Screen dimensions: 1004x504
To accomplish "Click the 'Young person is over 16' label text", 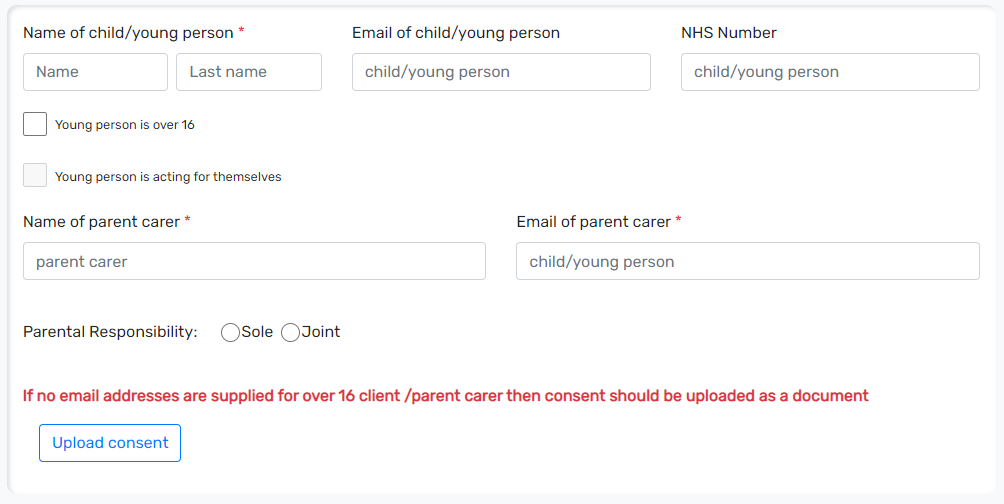I will [124, 125].
